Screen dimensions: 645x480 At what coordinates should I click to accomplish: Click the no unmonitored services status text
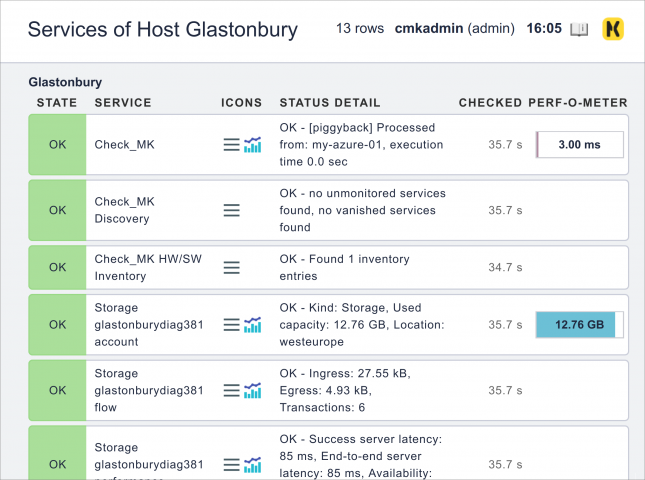click(x=363, y=210)
